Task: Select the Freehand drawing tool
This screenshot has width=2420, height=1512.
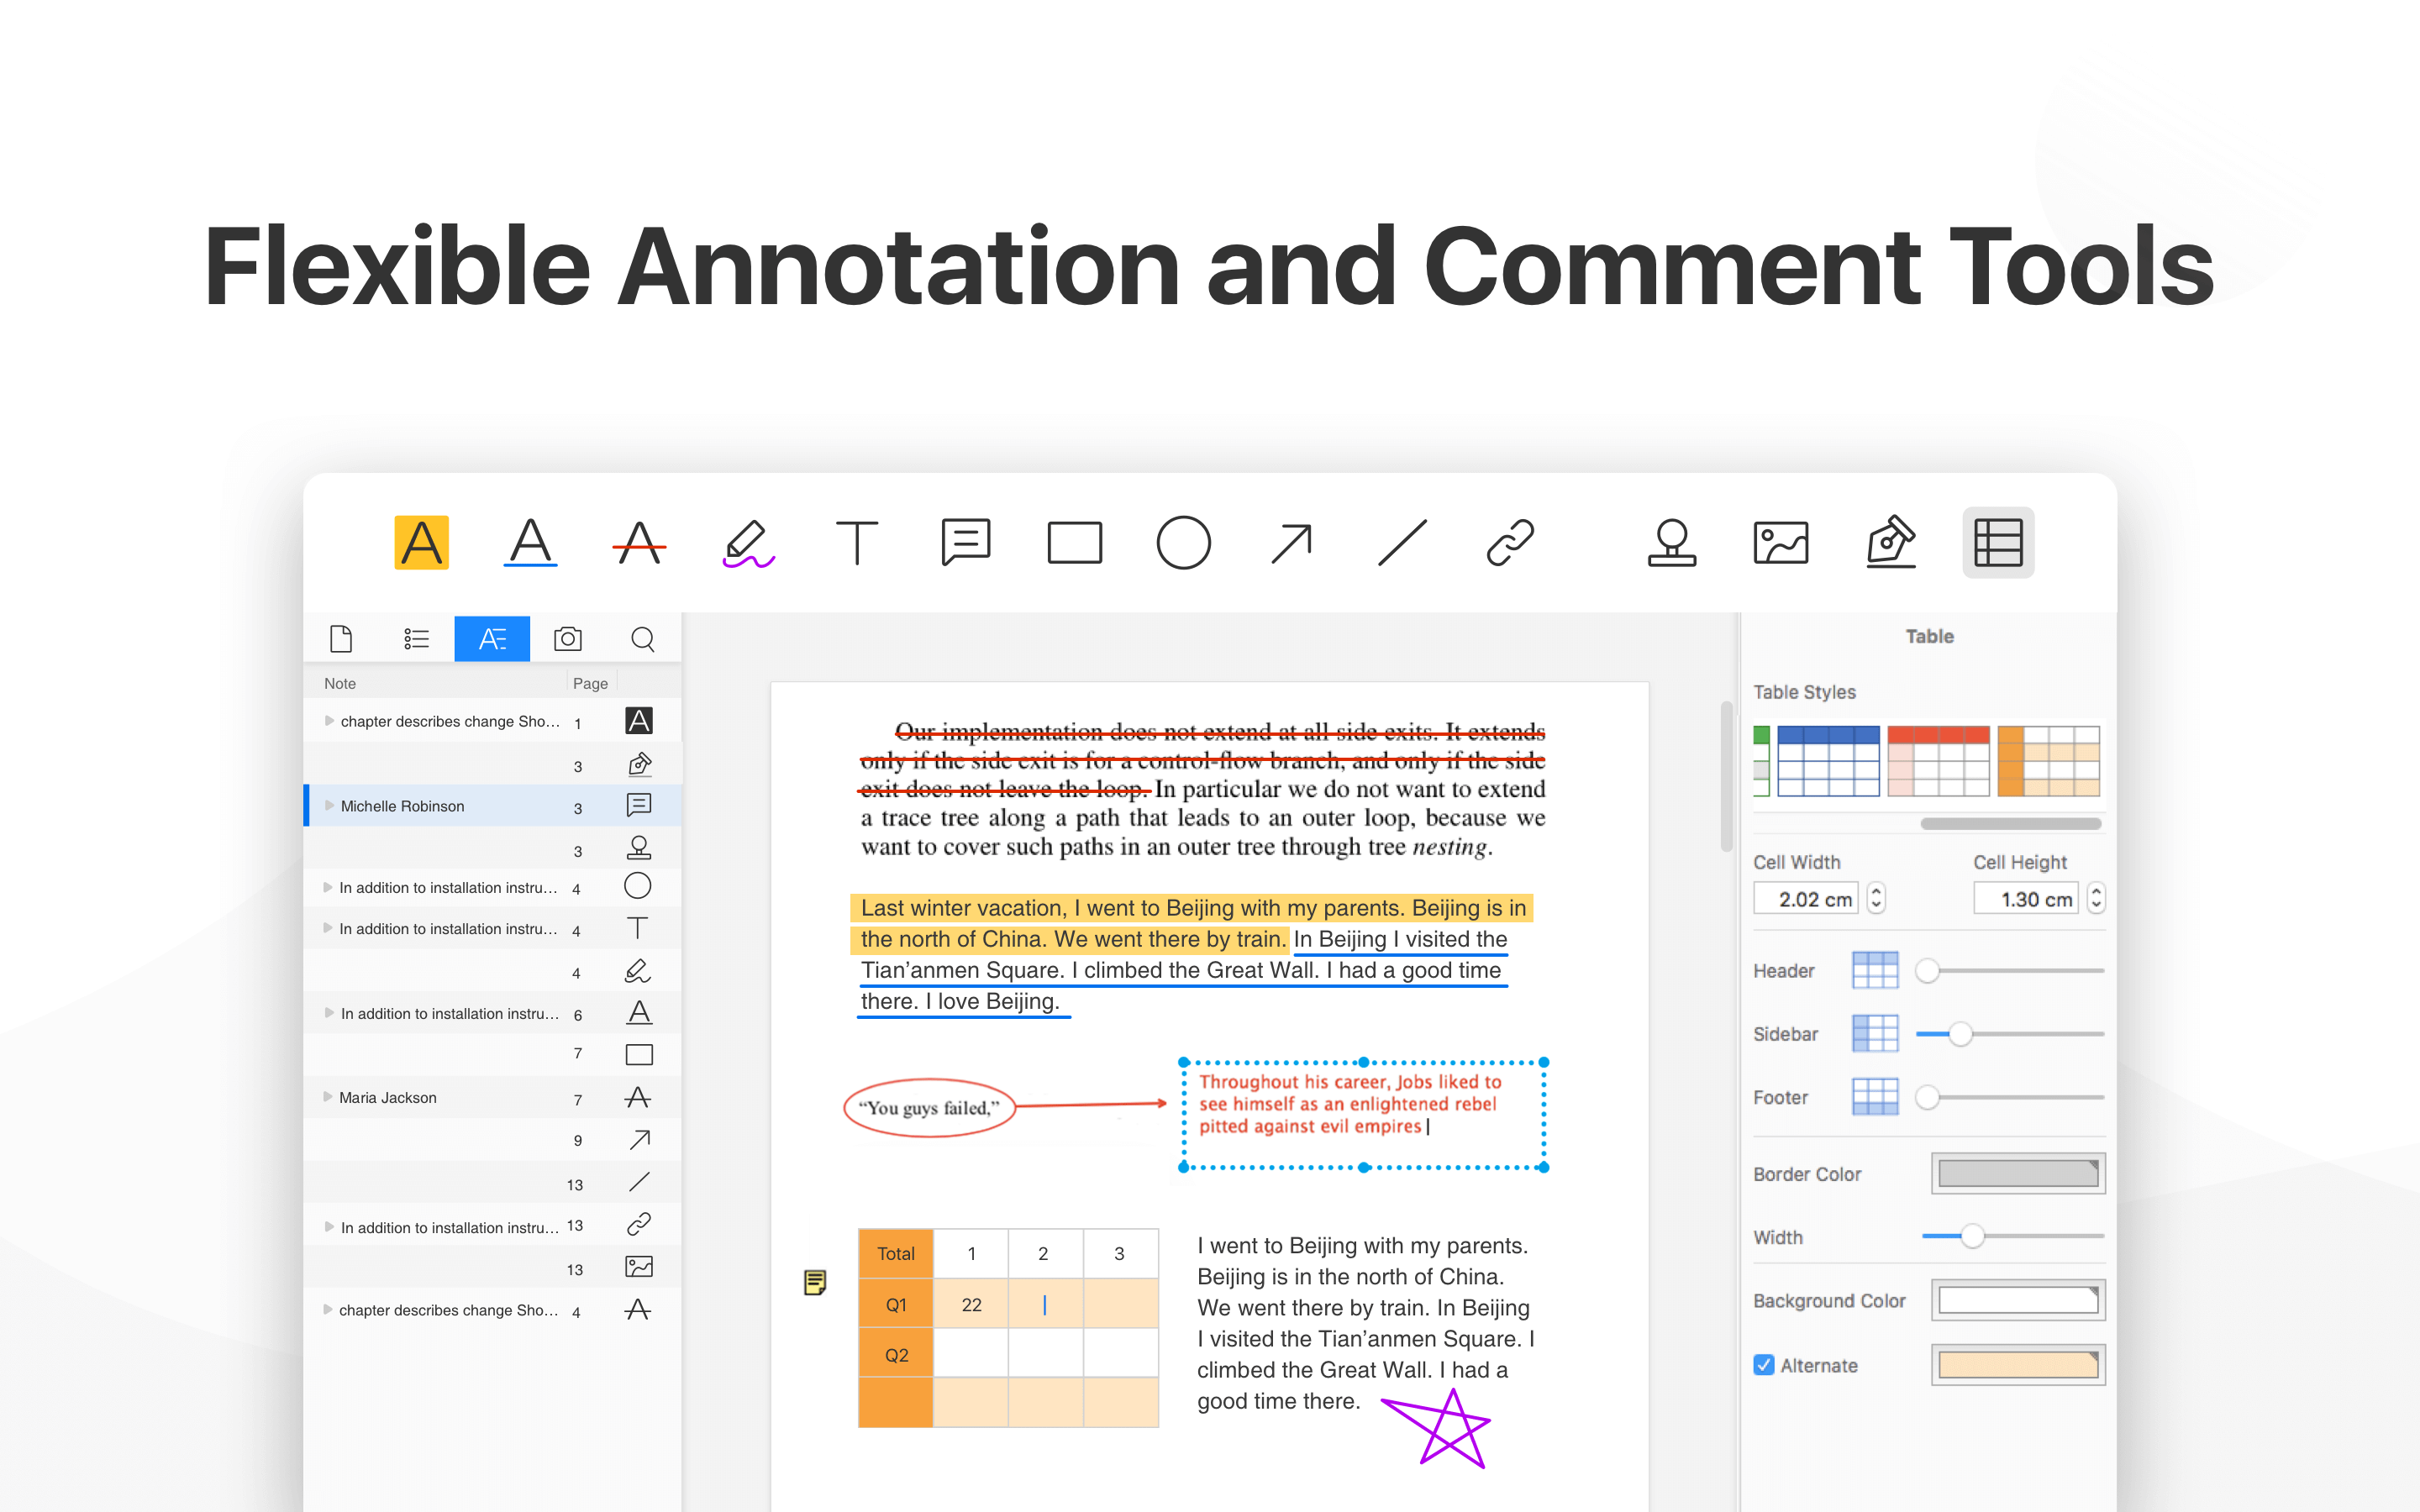Action: (x=750, y=540)
